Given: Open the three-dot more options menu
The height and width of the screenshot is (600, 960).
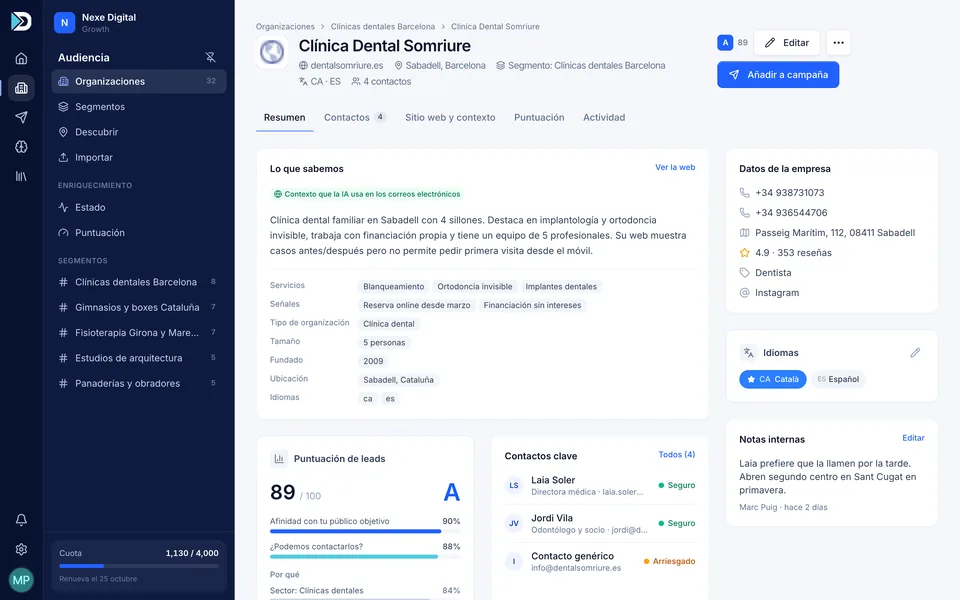Looking at the screenshot, I should coord(838,43).
